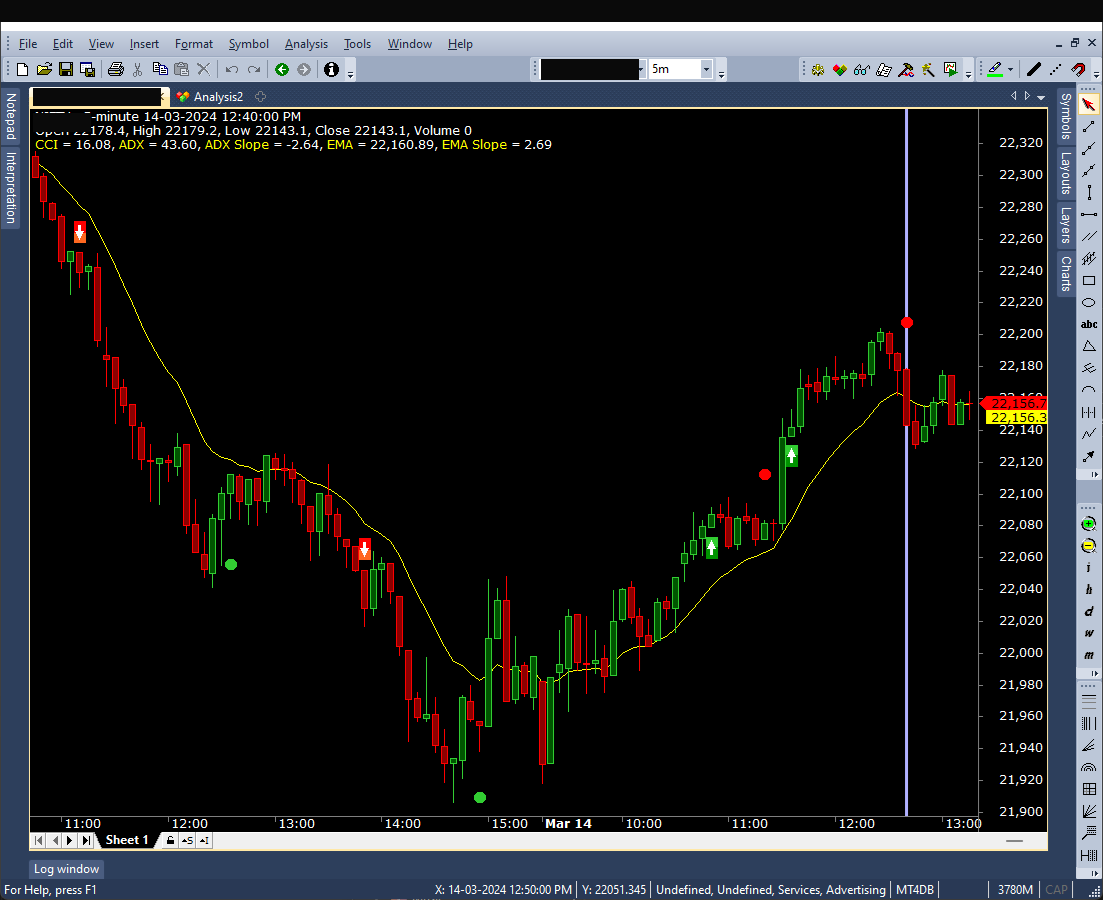Print the chart with the printer icon
Viewport: 1103px width, 900px height.
[116, 69]
